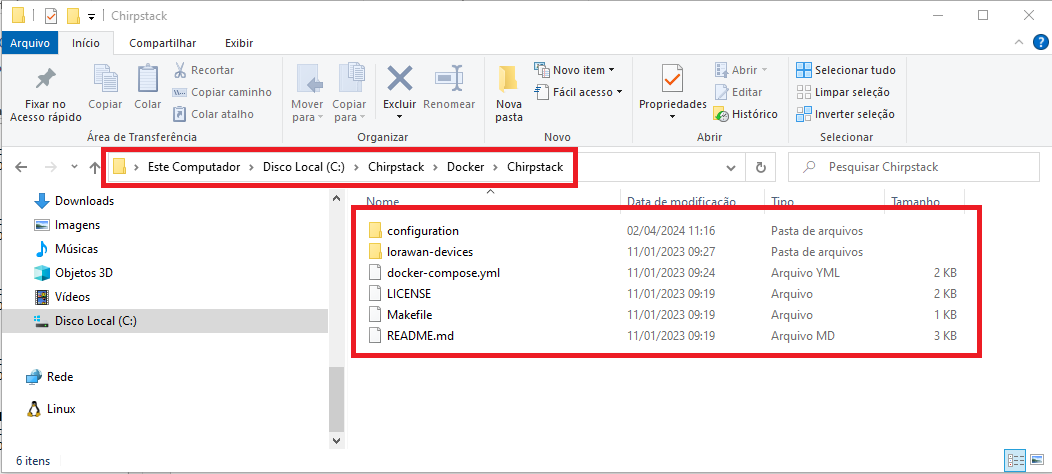Choose Colar atalho in ribbon
Image resolution: width=1052 pixels, height=474 pixels.
pos(213,114)
